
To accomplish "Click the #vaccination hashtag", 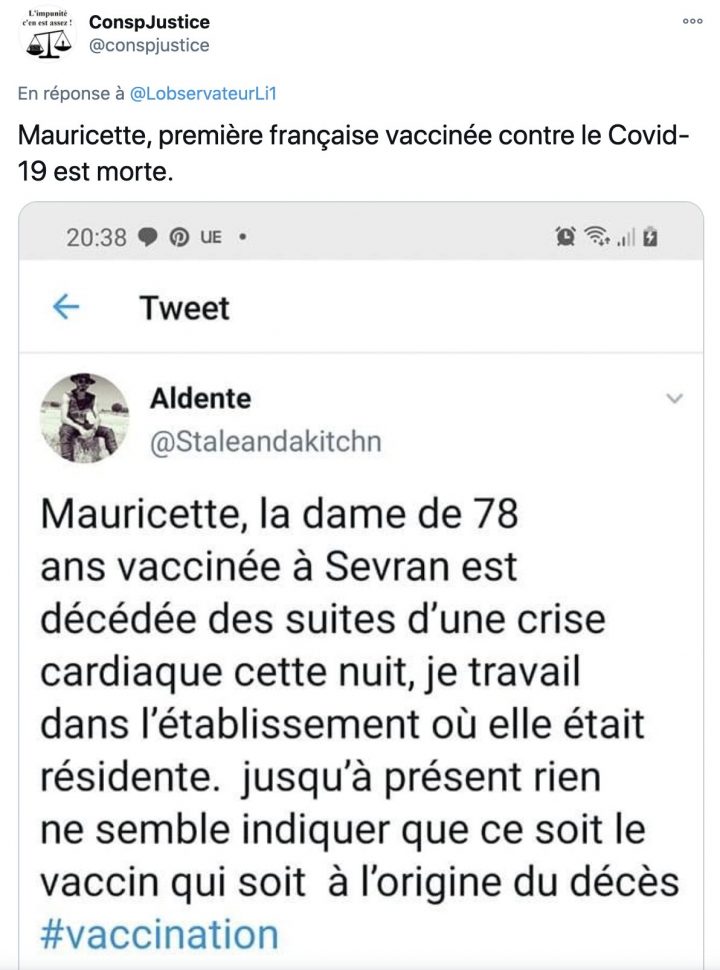I will 160,934.
